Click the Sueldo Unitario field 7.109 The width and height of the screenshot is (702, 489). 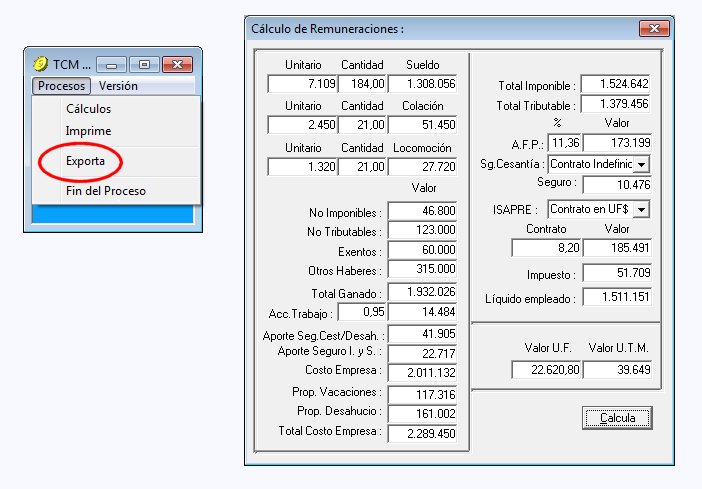(302, 84)
